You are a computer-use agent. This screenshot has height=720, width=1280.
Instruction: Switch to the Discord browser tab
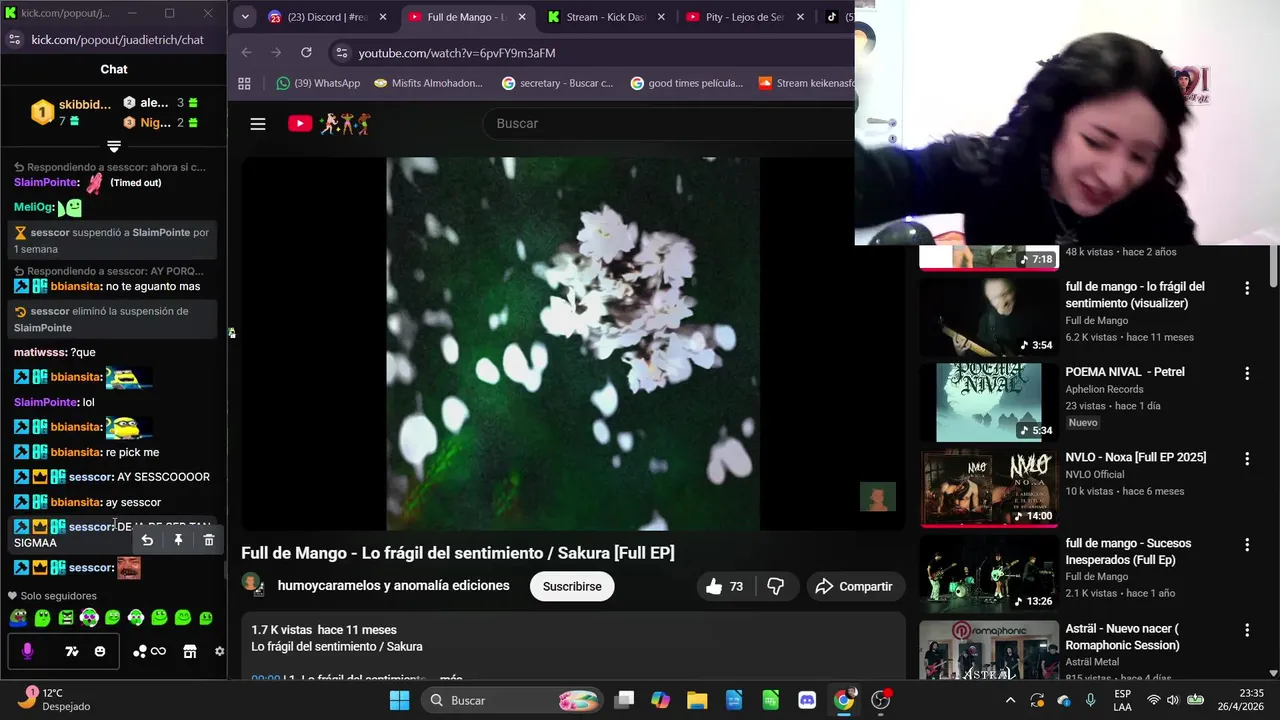tap(330, 17)
